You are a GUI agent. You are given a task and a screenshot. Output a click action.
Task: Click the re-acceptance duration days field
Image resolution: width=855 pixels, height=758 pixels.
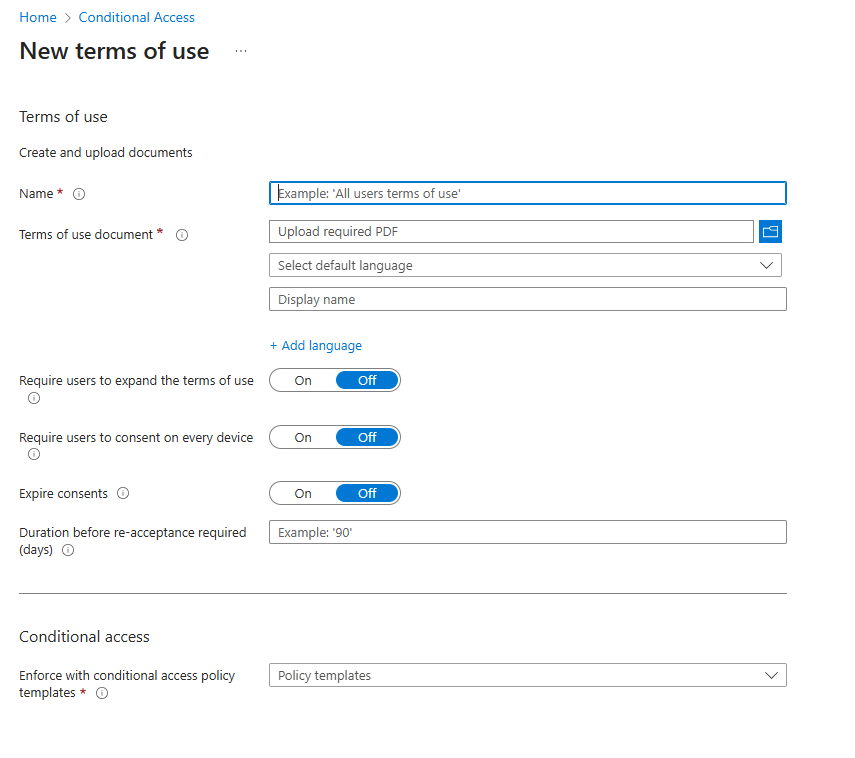(527, 532)
